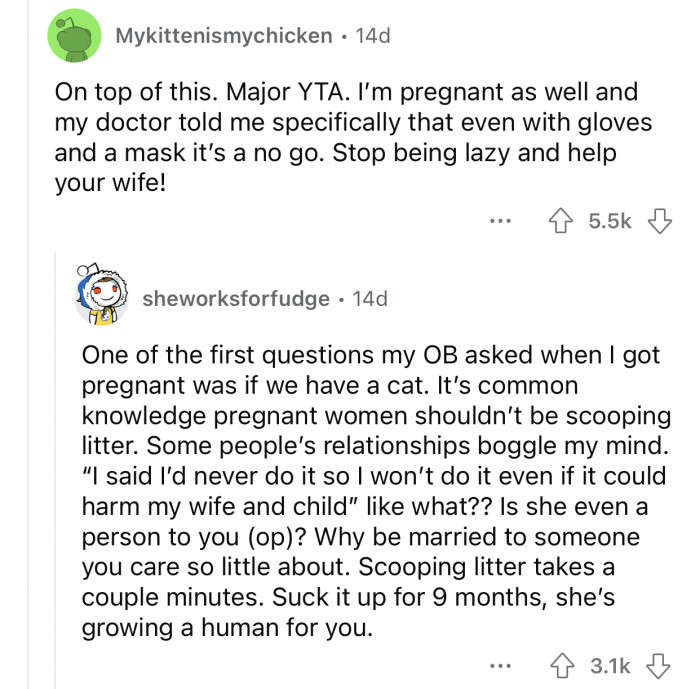Upvote Mykittenismychicken's comment
The width and height of the screenshot is (700, 689).
point(561,221)
